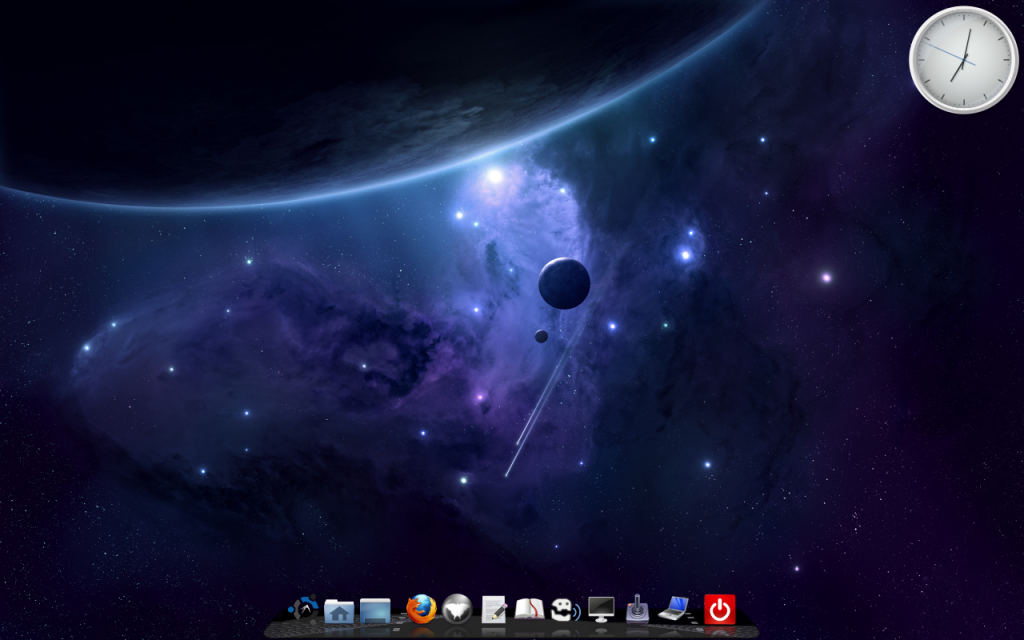Click the laptop icon in the dock
The image size is (1024, 640).
[x=673, y=608]
